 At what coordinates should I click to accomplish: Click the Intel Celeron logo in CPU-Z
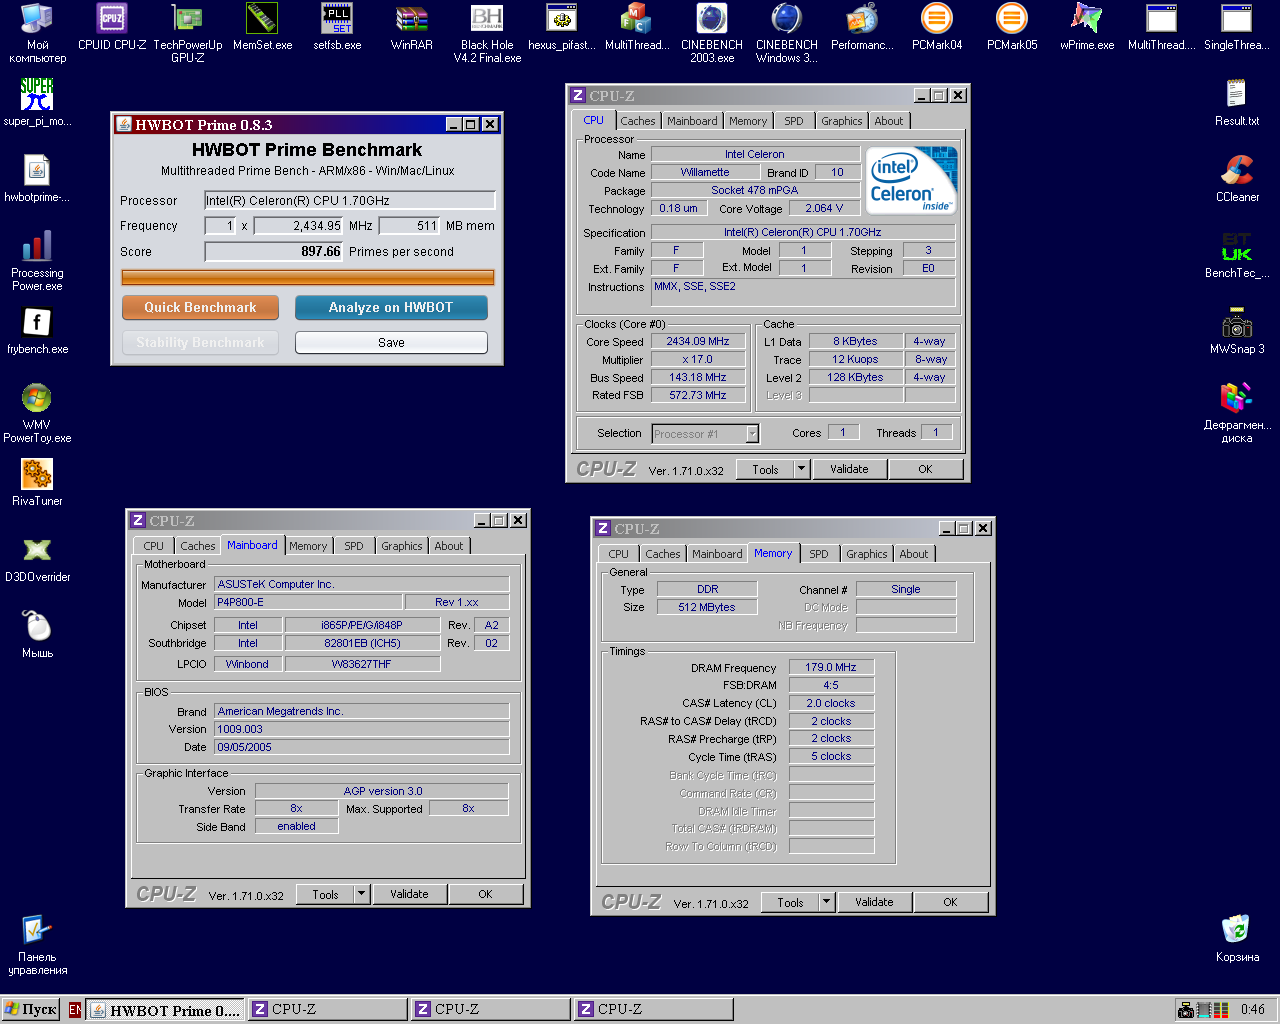pyautogui.click(x=912, y=180)
